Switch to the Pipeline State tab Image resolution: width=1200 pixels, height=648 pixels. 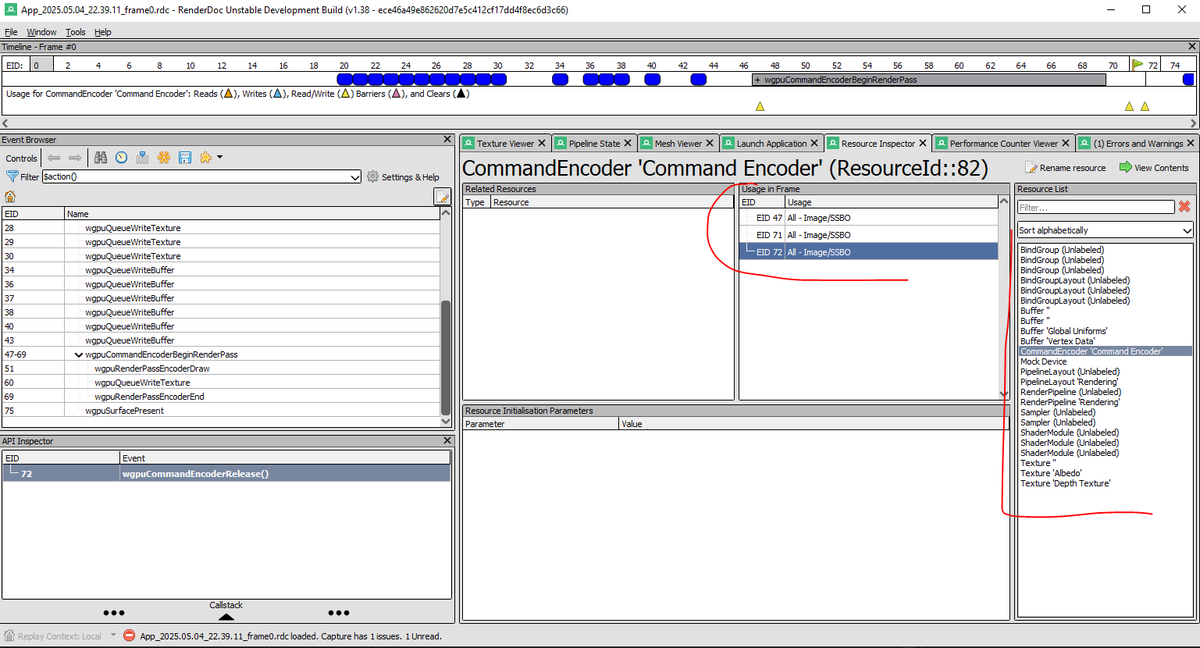tap(594, 144)
